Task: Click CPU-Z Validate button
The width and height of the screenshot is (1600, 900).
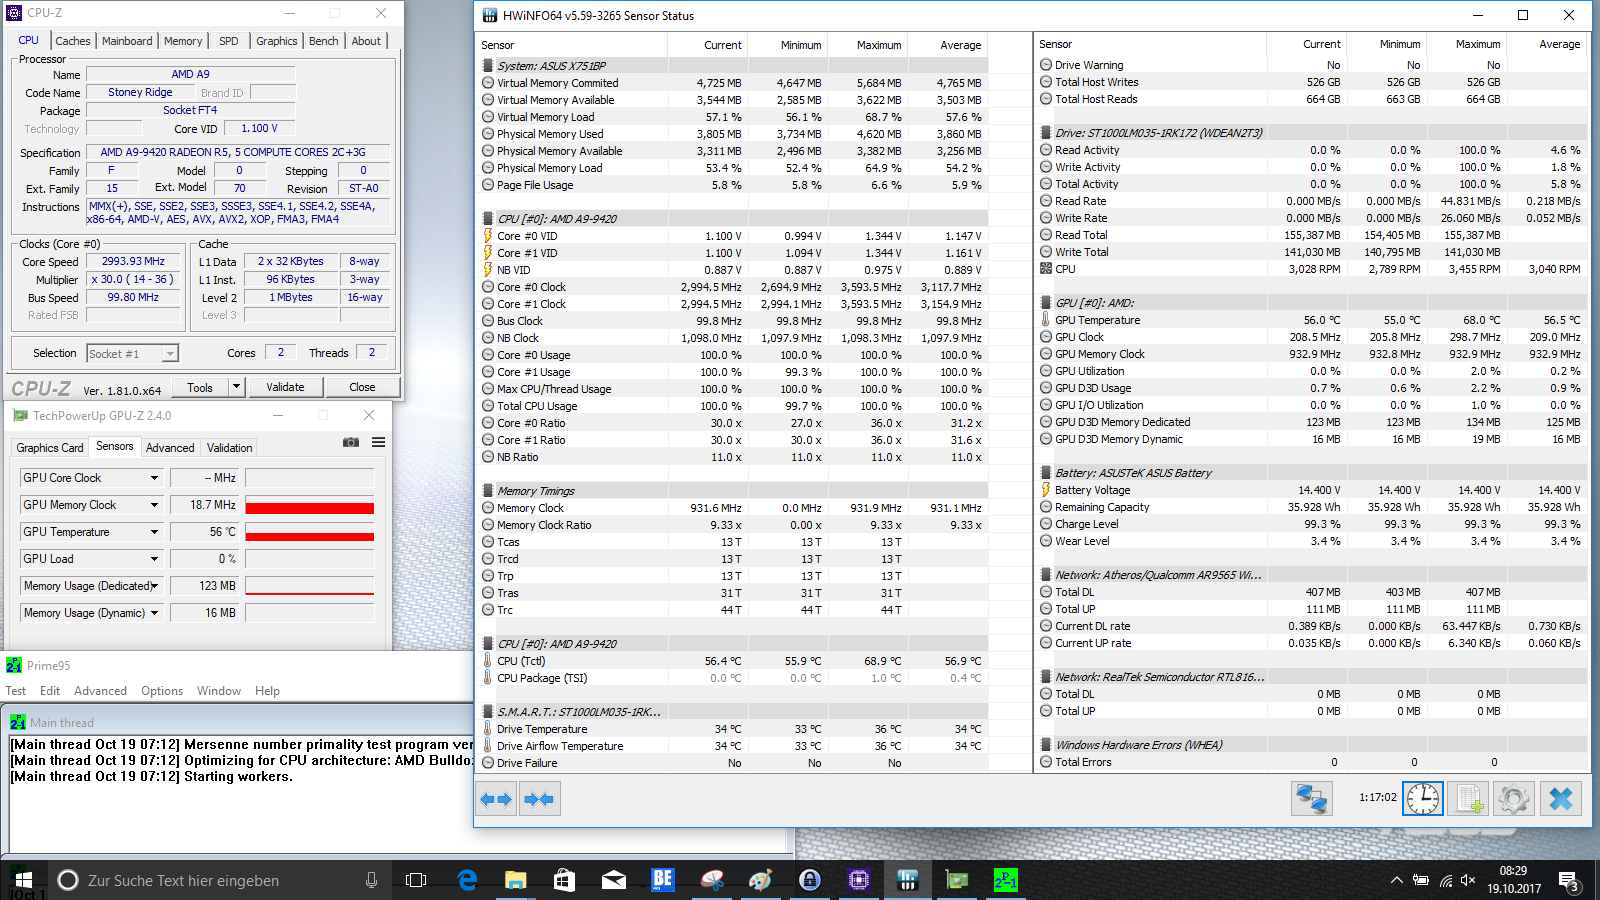Action: (285, 387)
